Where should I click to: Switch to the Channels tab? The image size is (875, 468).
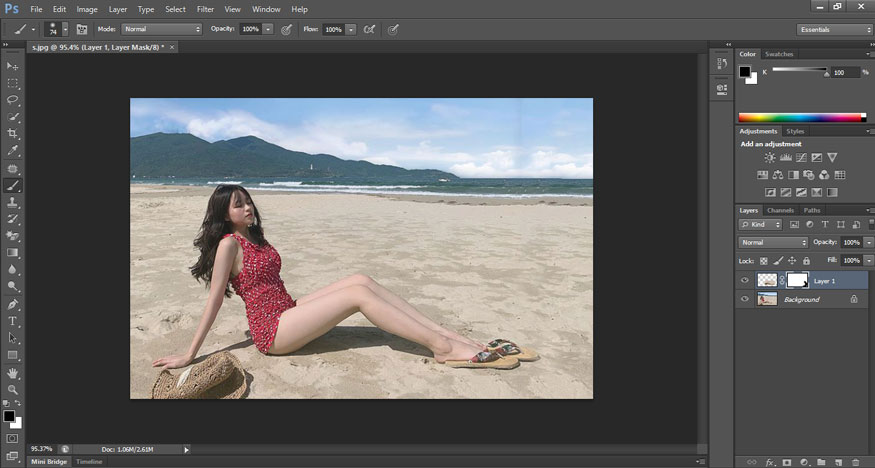pyautogui.click(x=780, y=210)
